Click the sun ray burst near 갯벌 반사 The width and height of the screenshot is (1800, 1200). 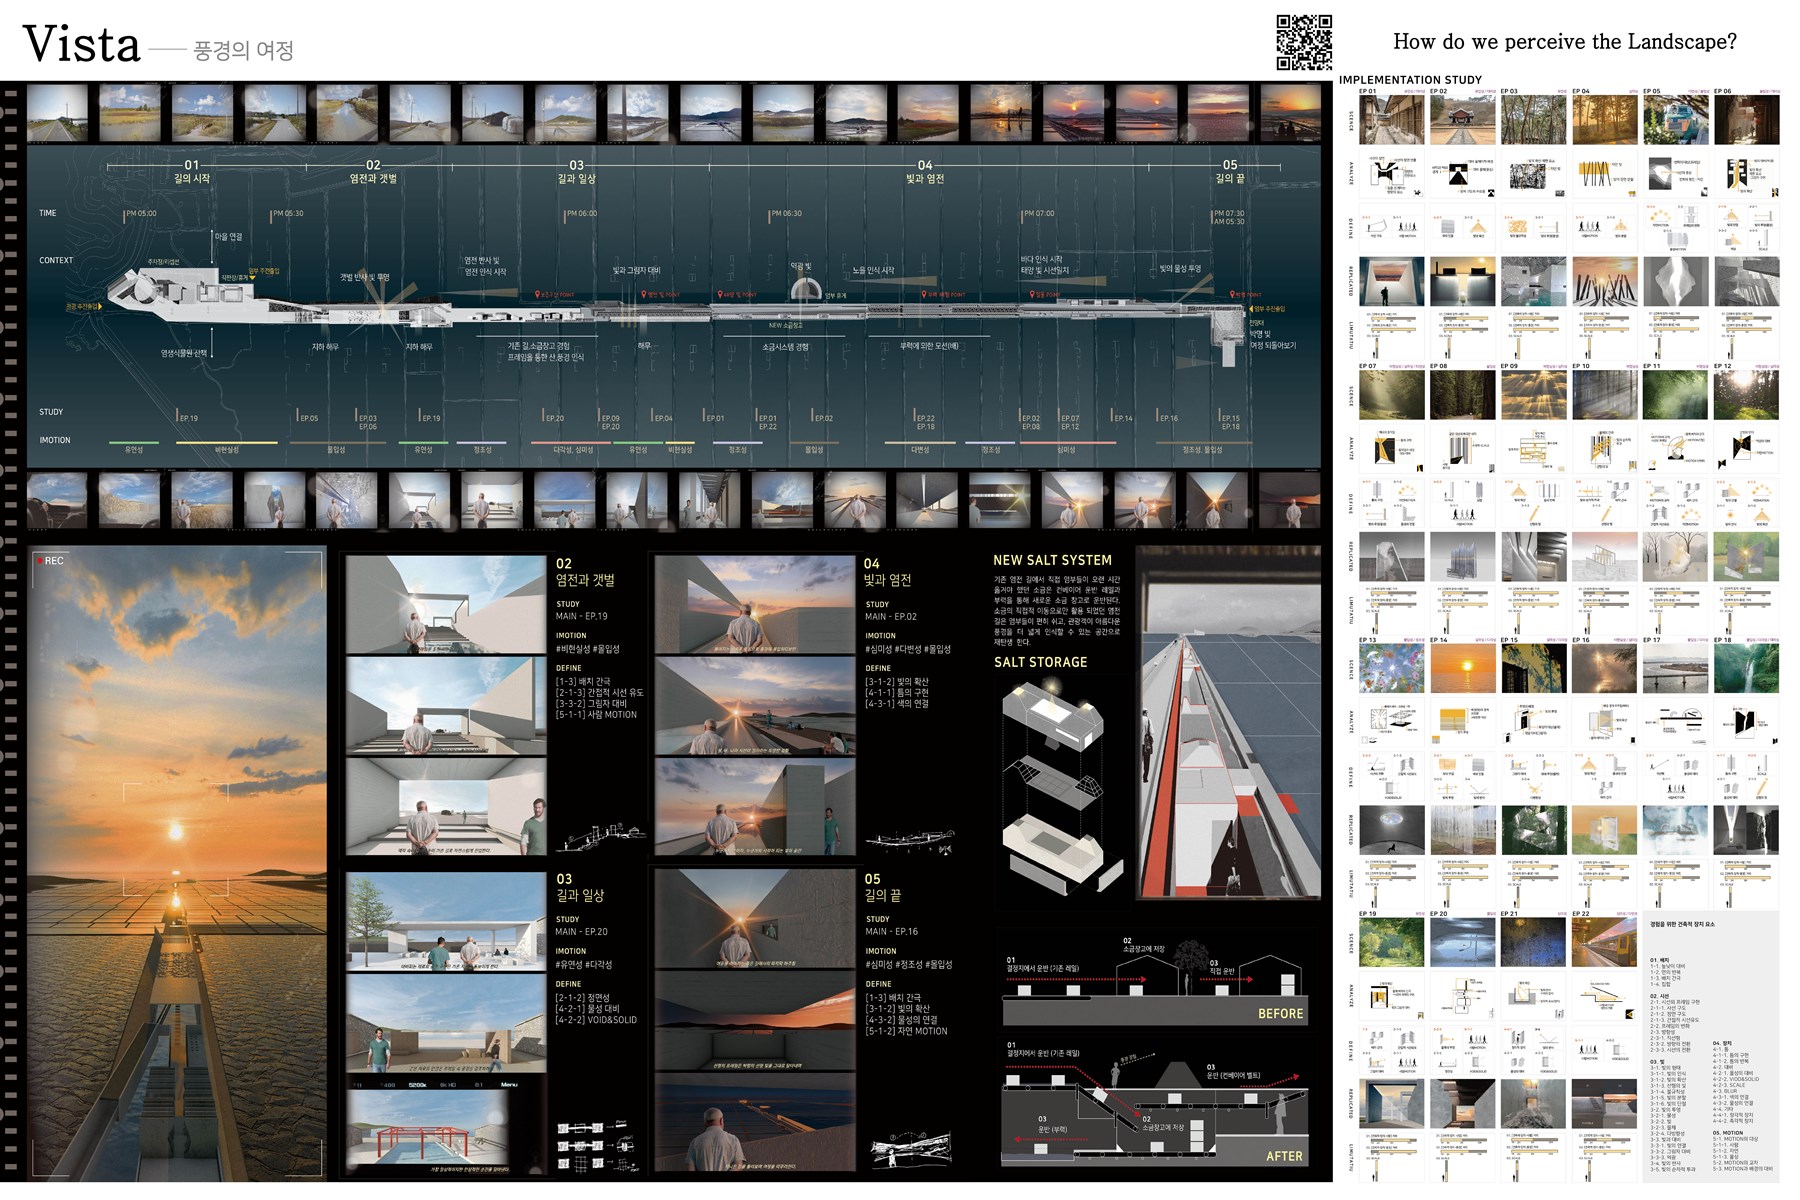tap(379, 293)
